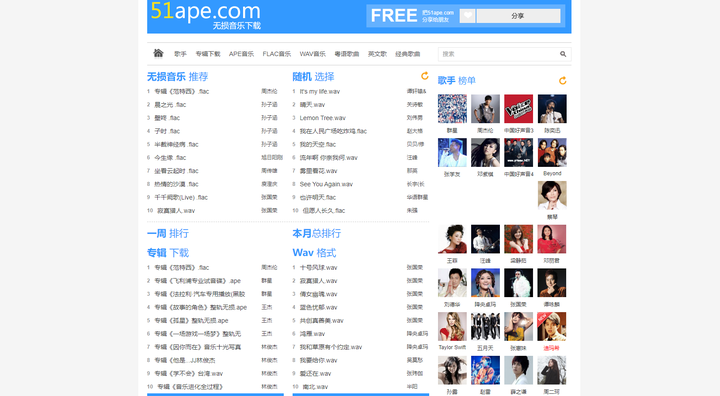Screen dimensions: 720x396
Task: Open the 歌手 menu item
Action: click(180, 54)
